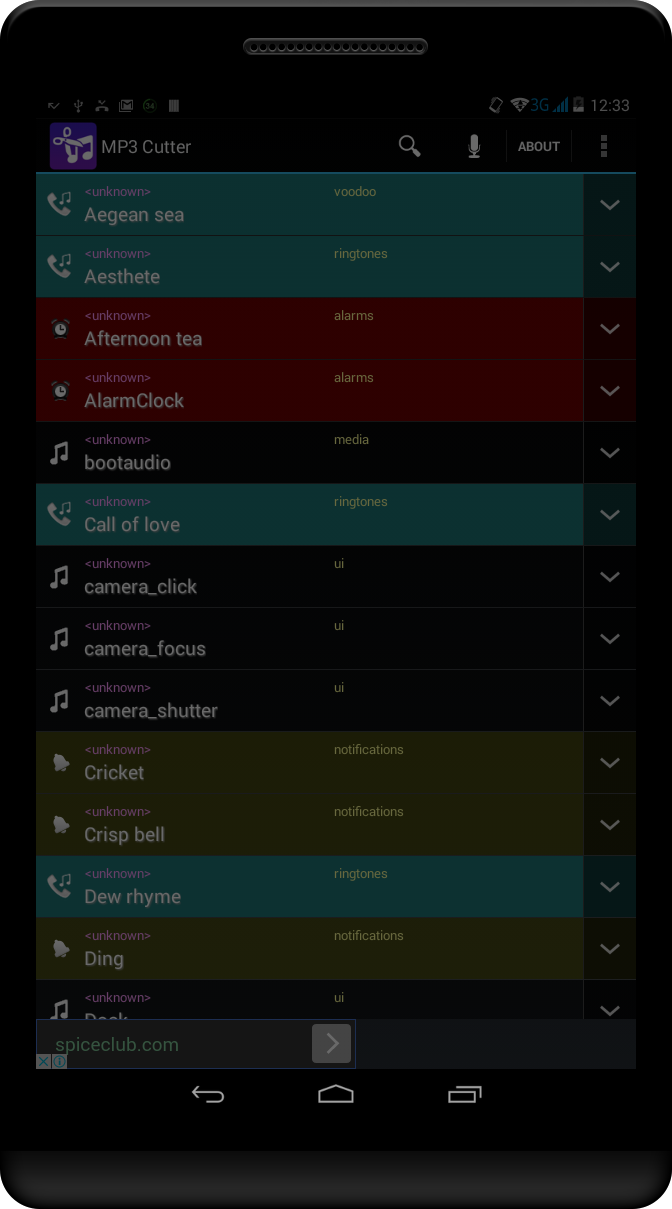Image resolution: width=672 pixels, height=1209 pixels.
Task: Open the three-dot overflow menu
Action: point(604,147)
